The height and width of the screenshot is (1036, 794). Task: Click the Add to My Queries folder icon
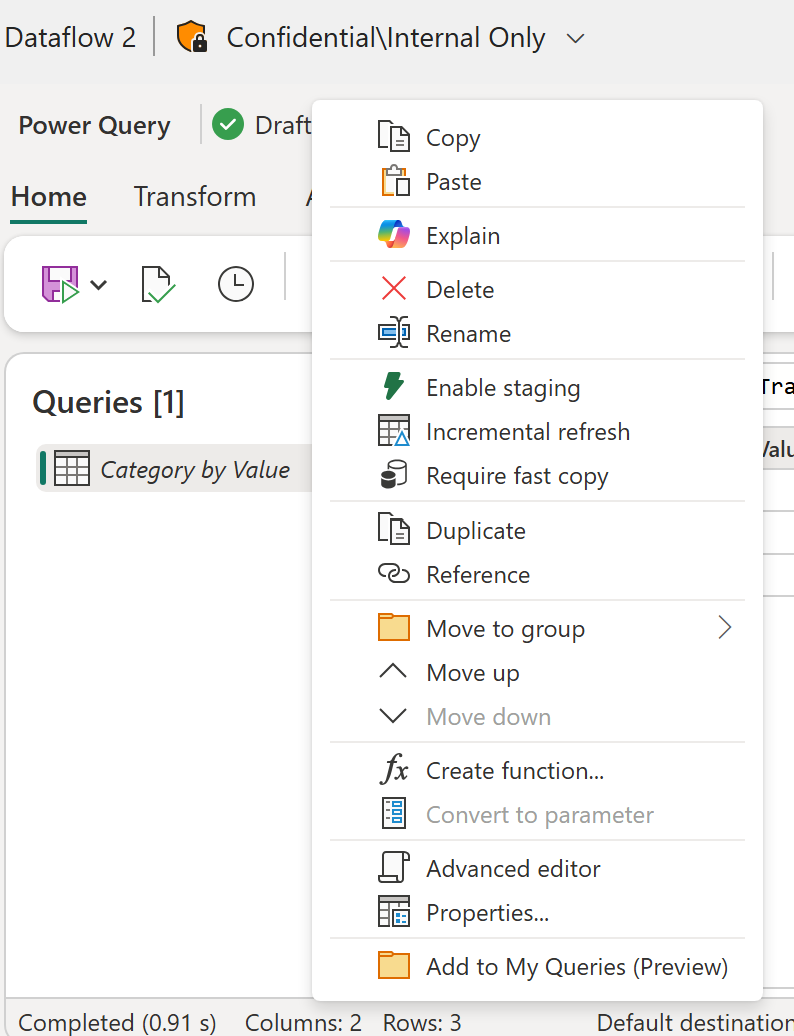[394, 965]
